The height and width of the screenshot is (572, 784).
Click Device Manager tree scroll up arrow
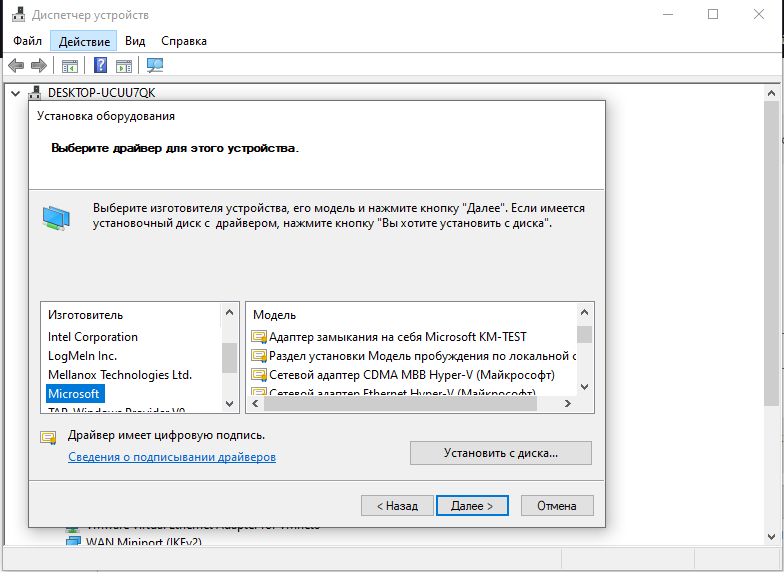(772, 93)
